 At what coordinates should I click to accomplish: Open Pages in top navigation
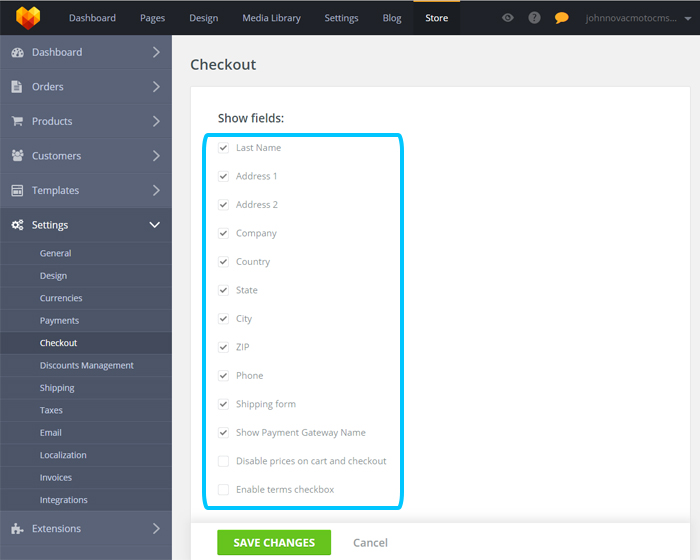click(x=152, y=18)
